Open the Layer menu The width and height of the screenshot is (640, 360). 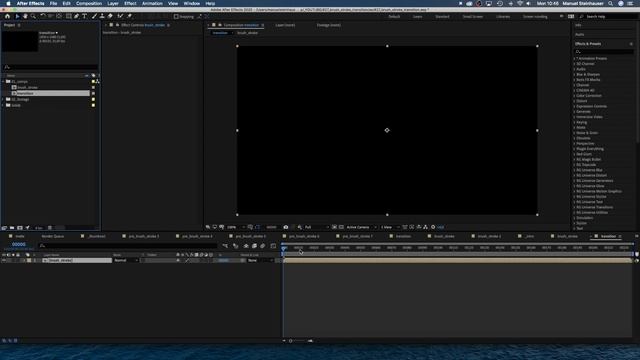(113, 3)
